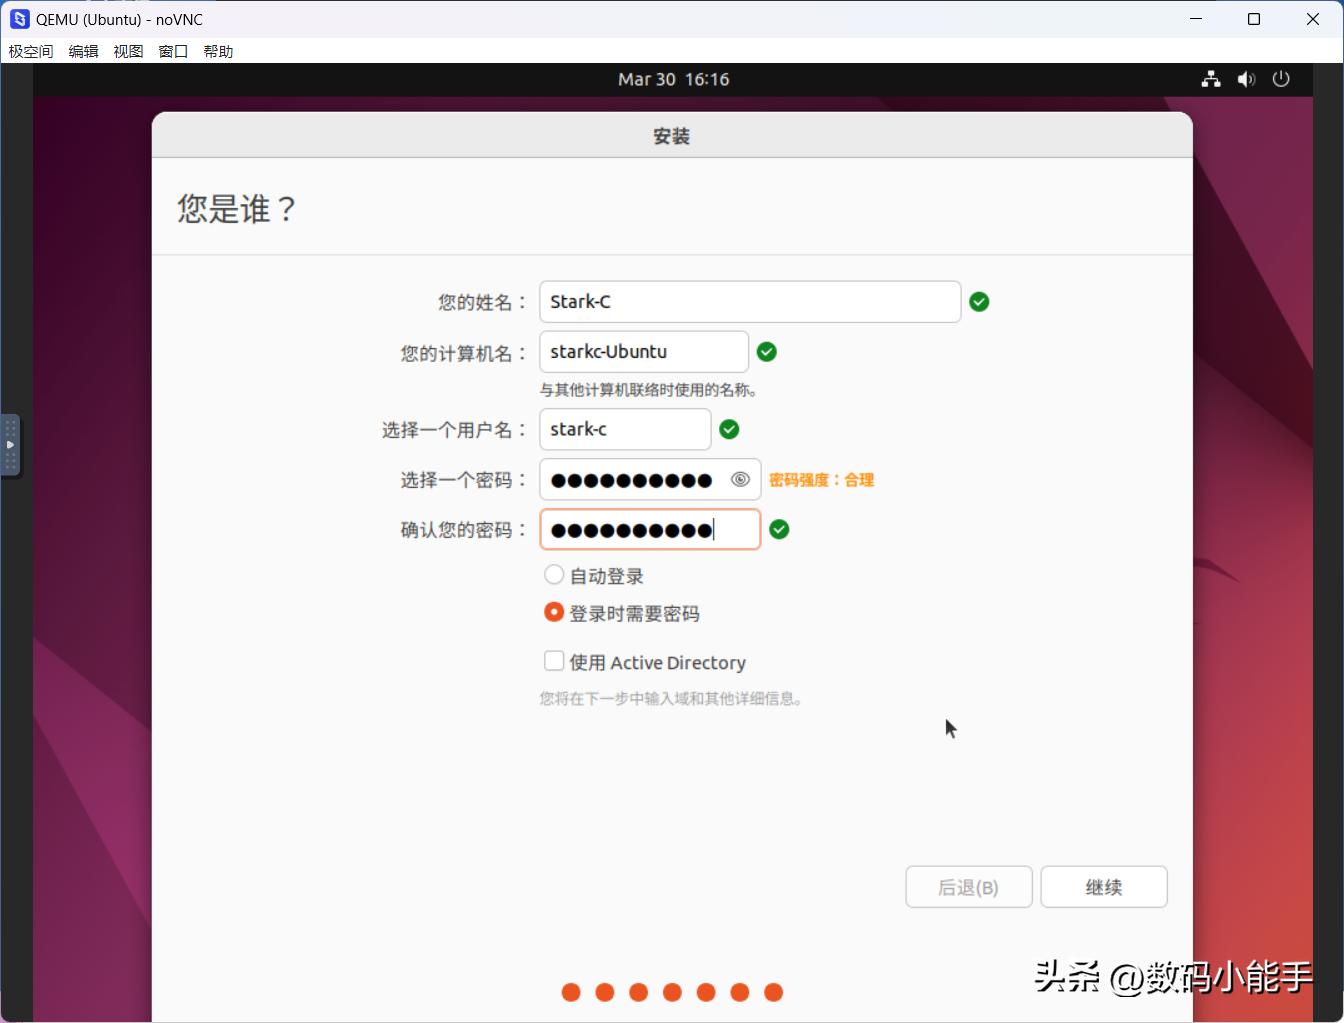
Task: Open the 编辑 menu
Action: point(83,51)
